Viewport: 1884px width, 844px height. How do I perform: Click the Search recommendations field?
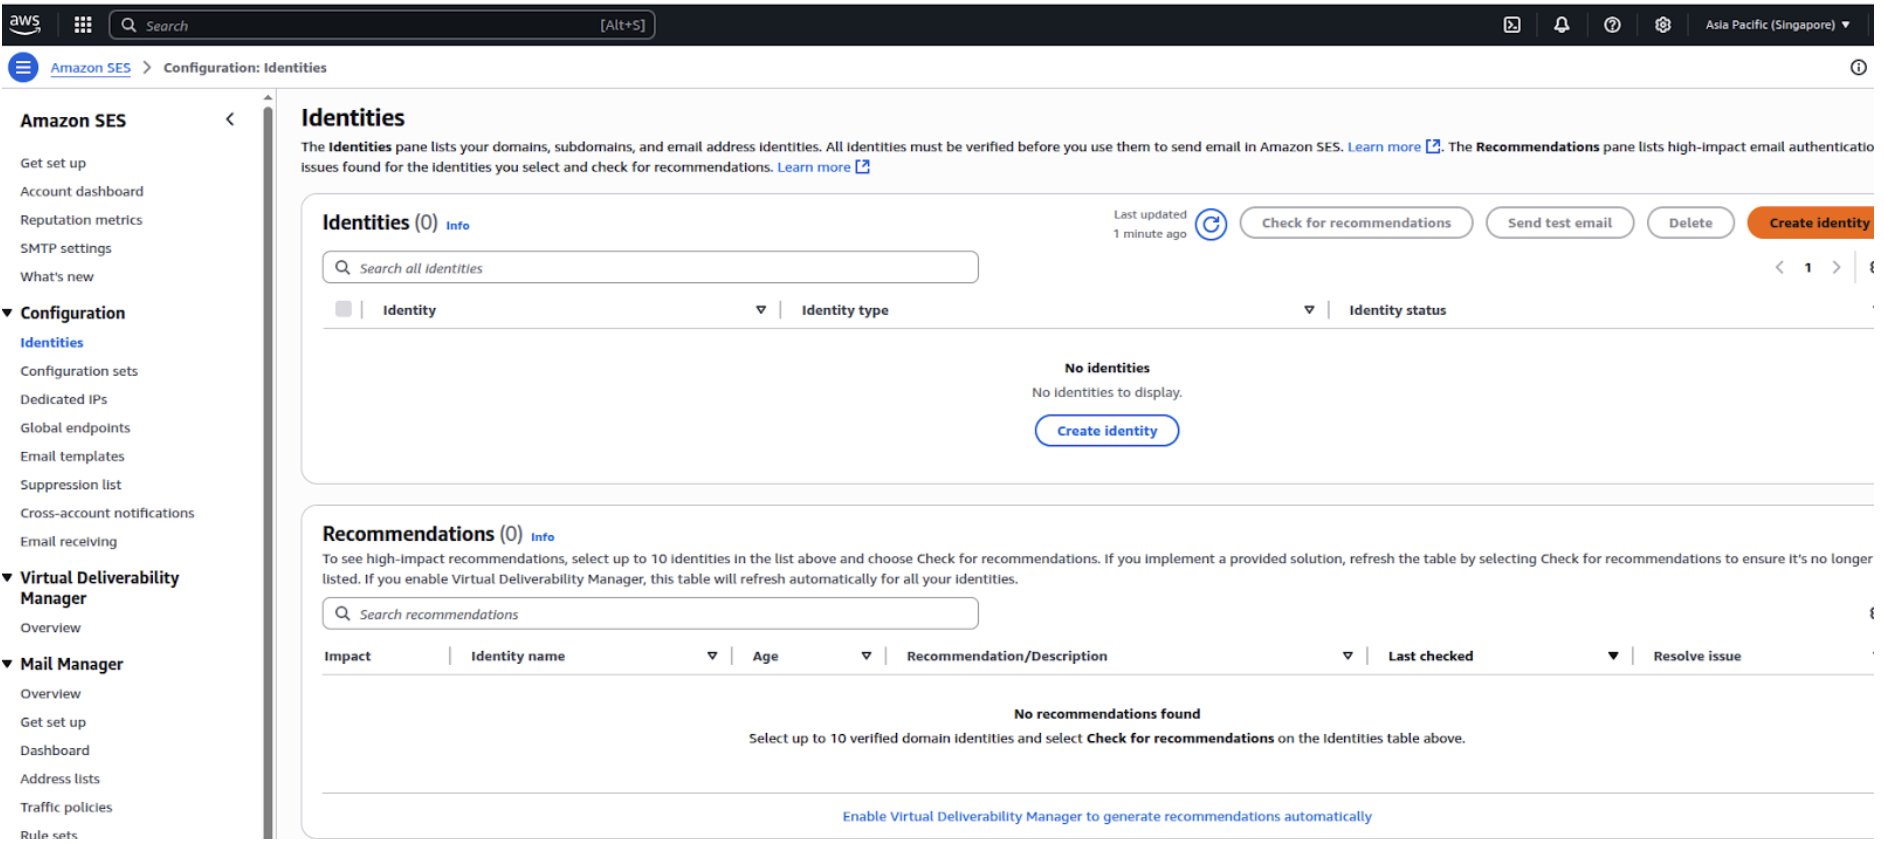(x=650, y=613)
